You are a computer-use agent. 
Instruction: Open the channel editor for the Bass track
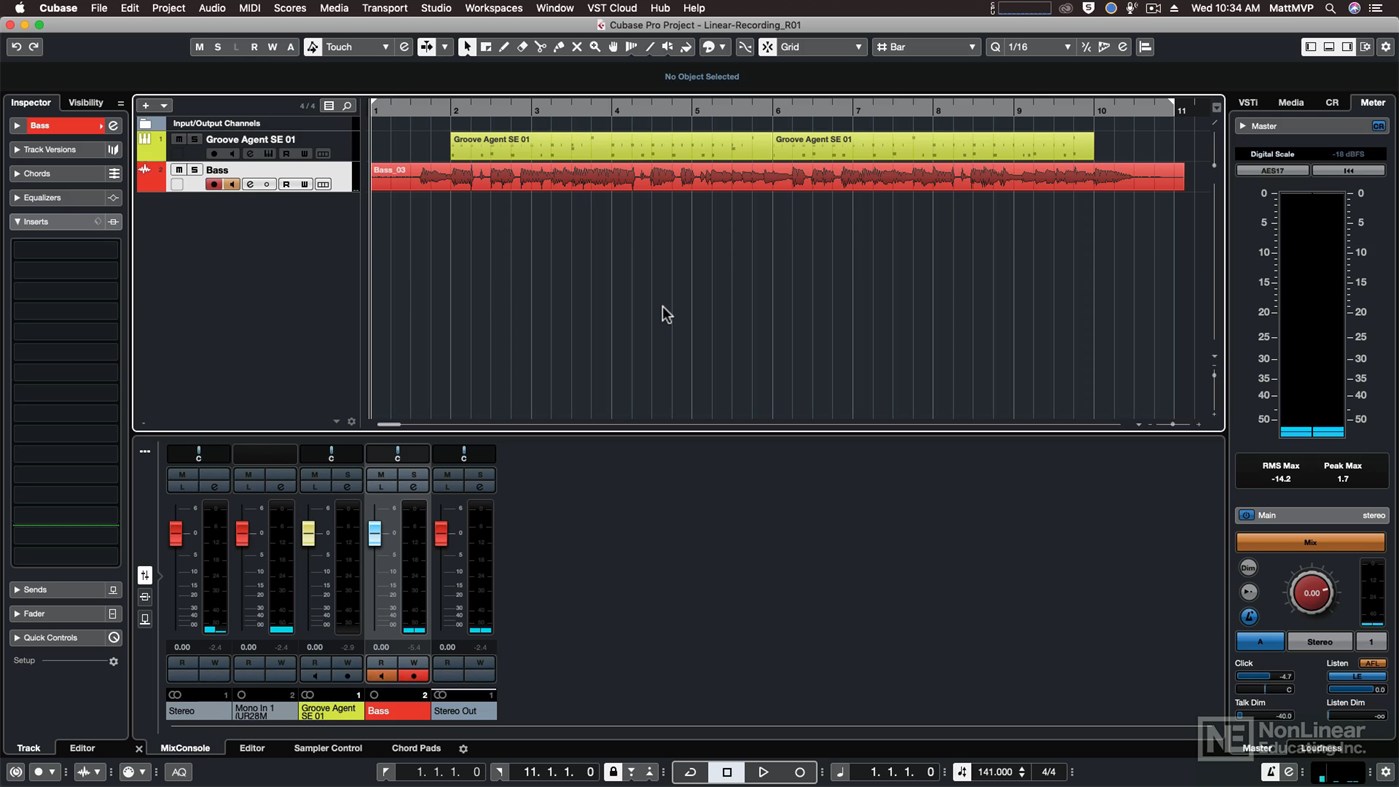[x=250, y=184]
